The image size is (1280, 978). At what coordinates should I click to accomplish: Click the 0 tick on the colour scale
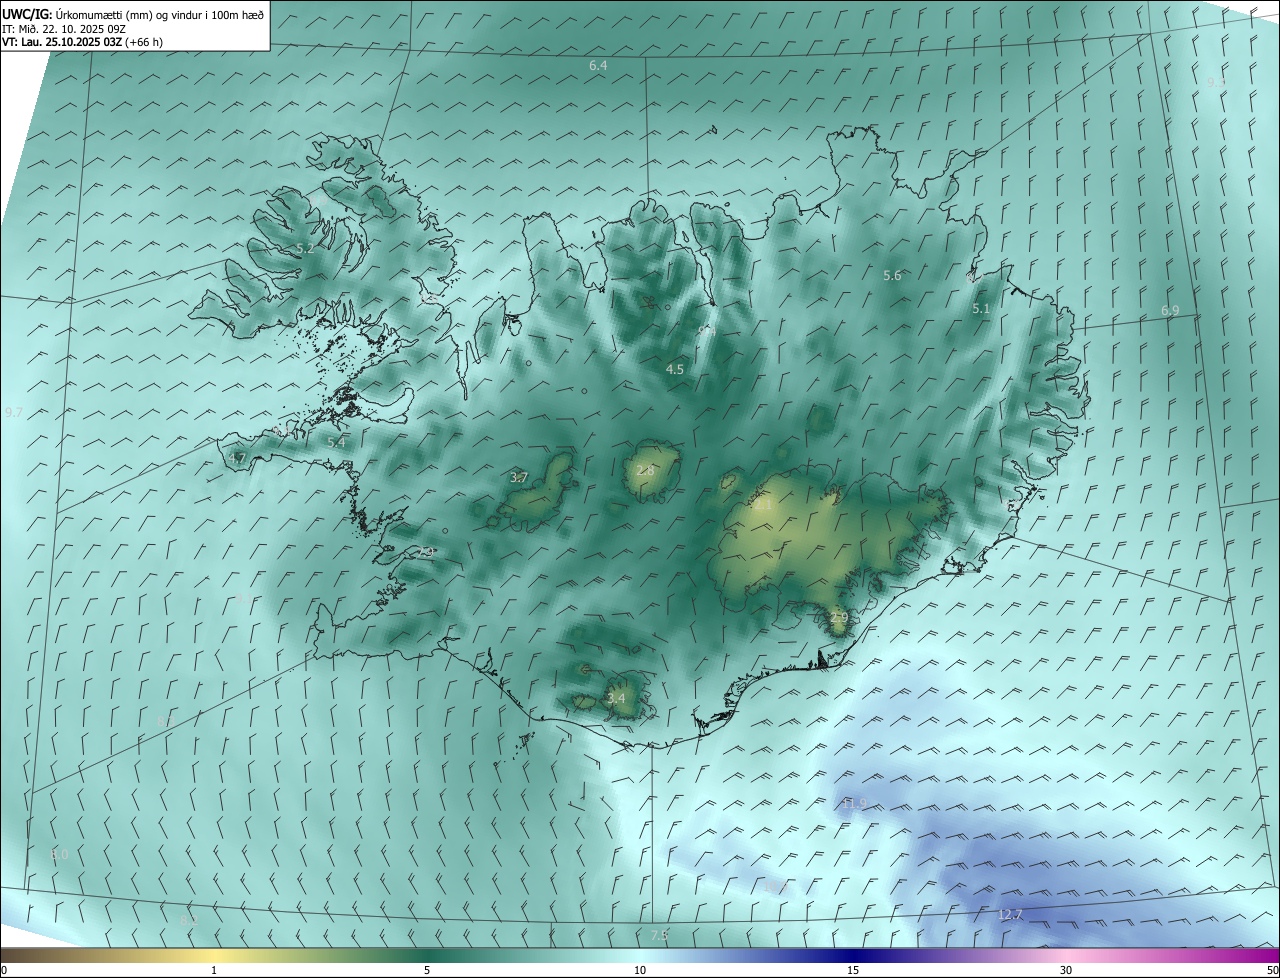pos(4,970)
